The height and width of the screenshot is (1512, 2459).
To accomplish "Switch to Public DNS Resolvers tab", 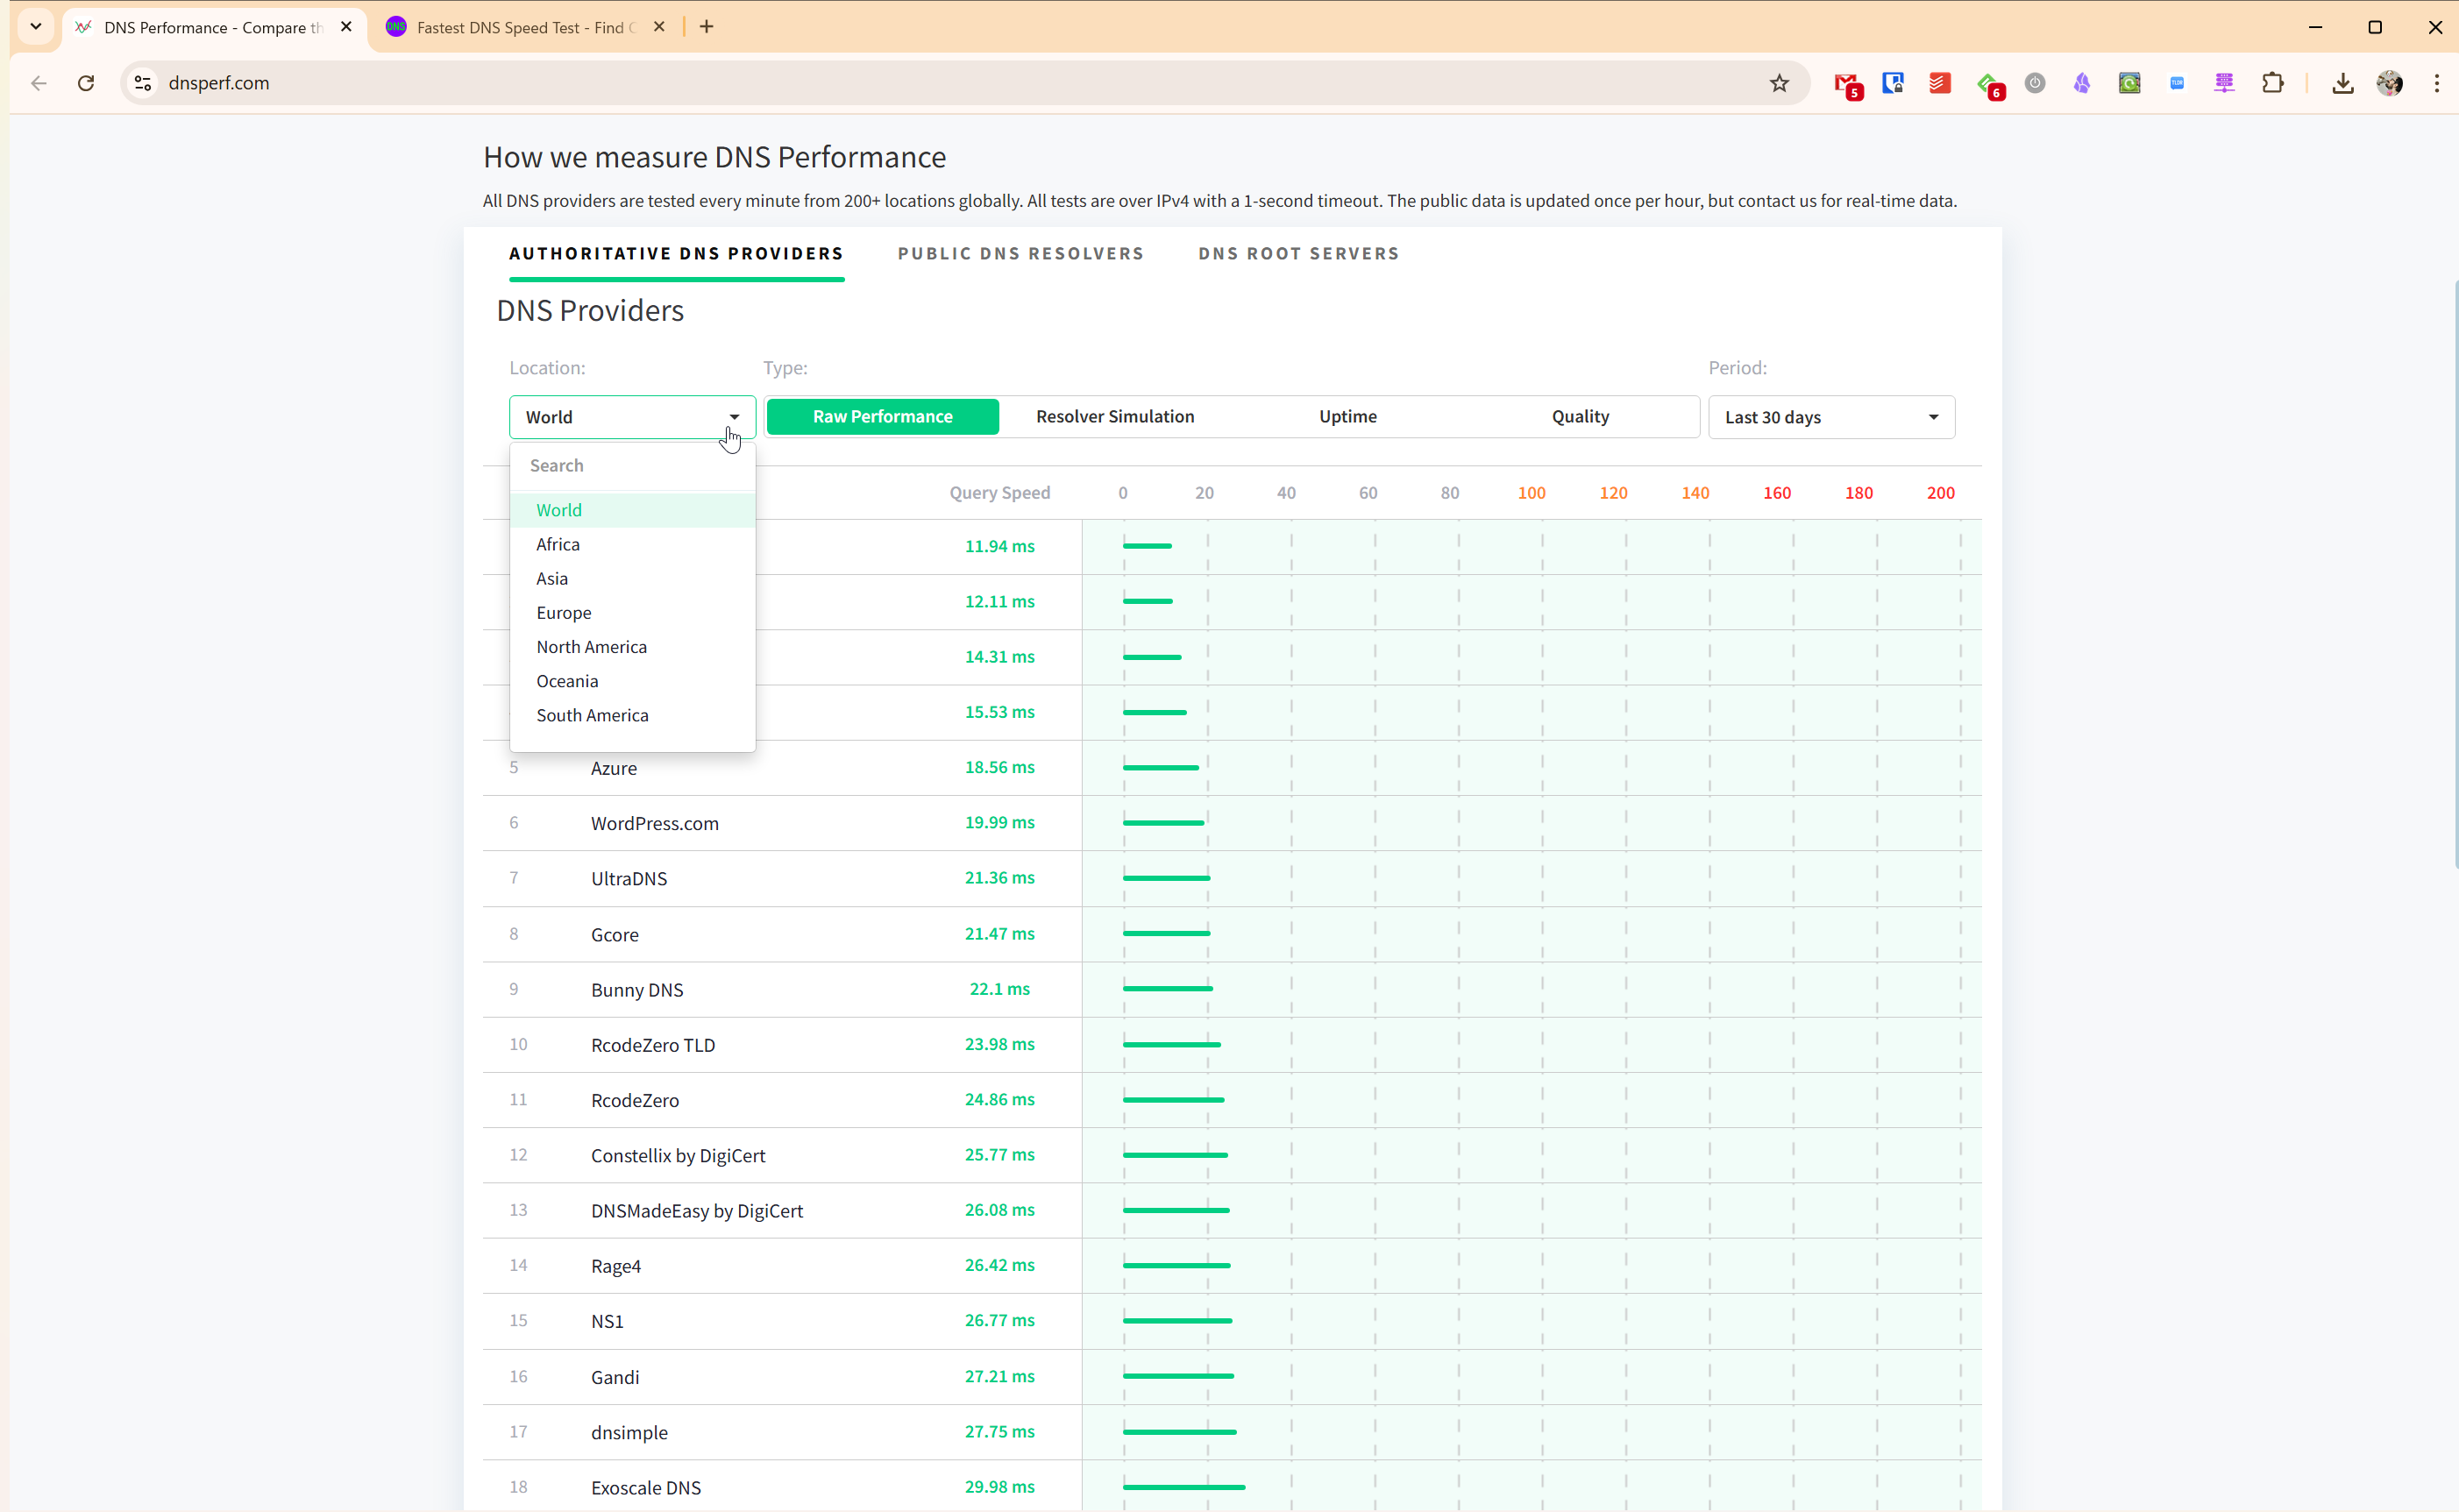I will 1020,254.
